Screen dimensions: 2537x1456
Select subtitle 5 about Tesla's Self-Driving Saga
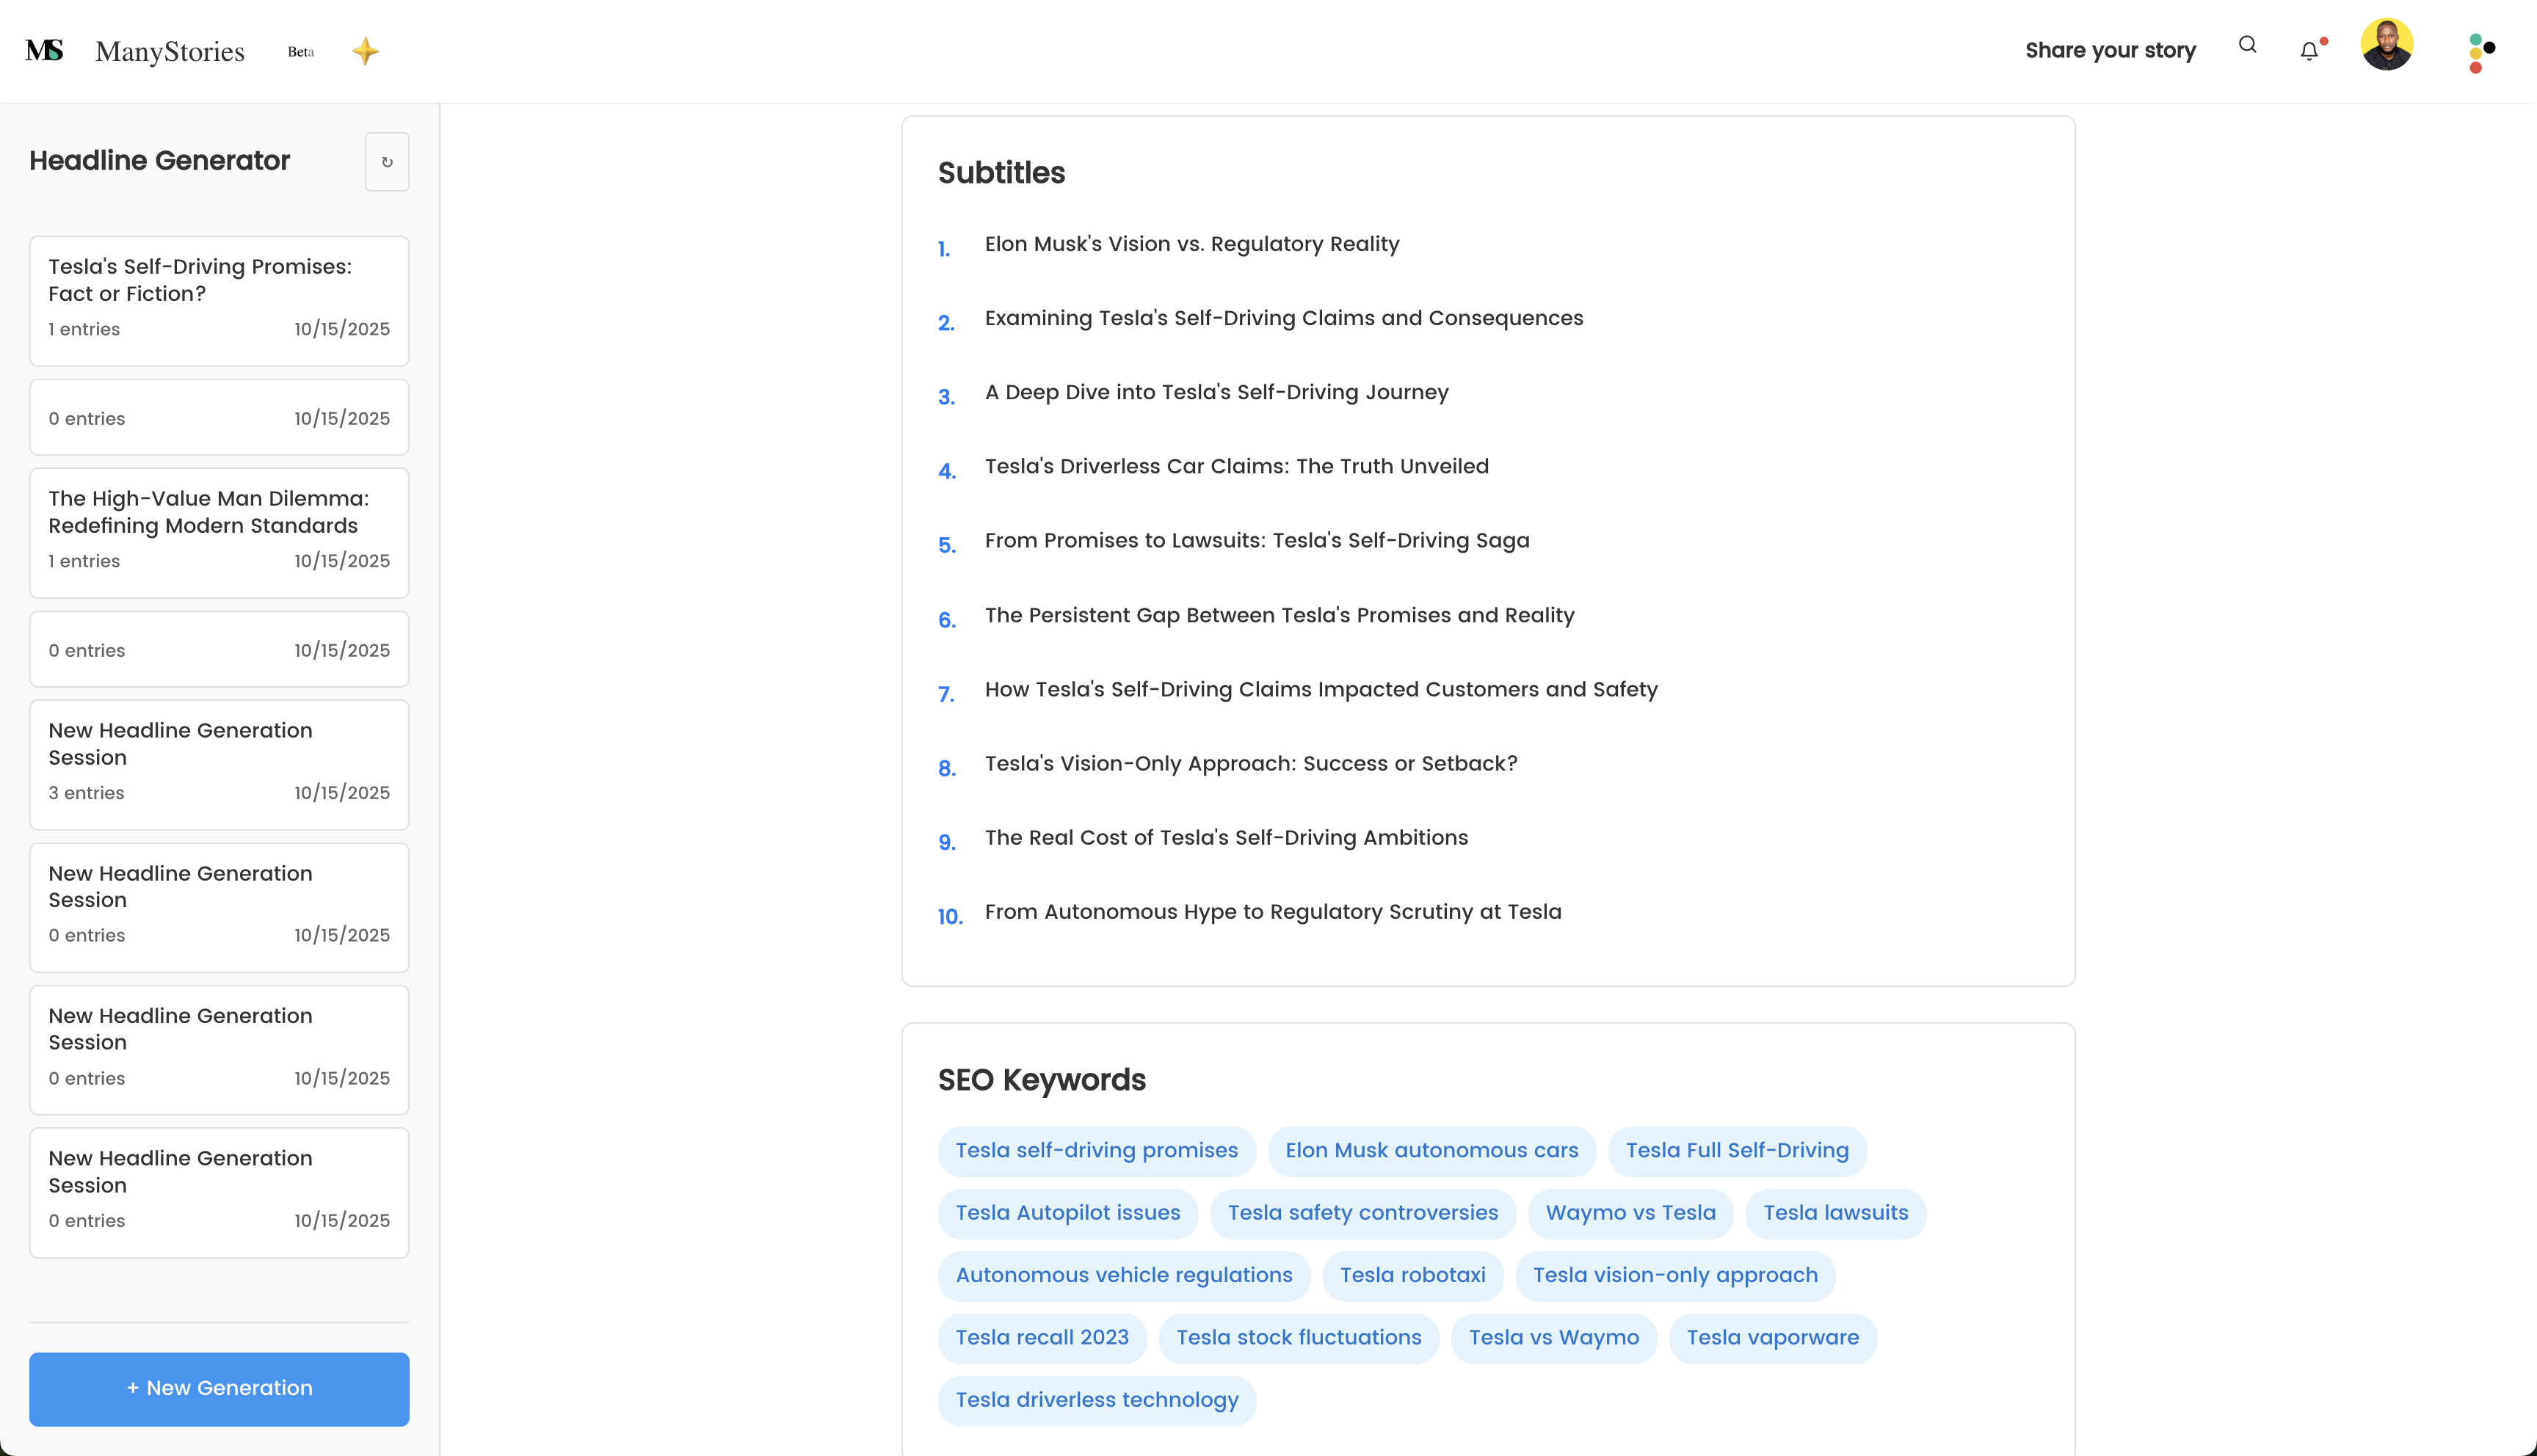point(1256,541)
